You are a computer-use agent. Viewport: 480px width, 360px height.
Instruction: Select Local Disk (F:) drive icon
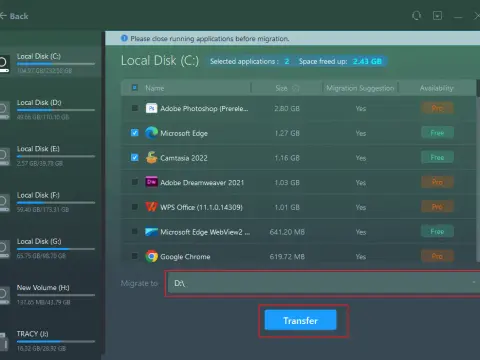pos(4,203)
